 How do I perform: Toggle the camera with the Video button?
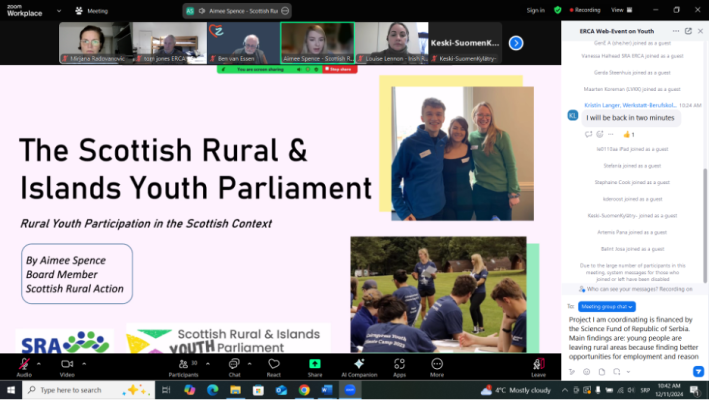(x=67, y=363)
